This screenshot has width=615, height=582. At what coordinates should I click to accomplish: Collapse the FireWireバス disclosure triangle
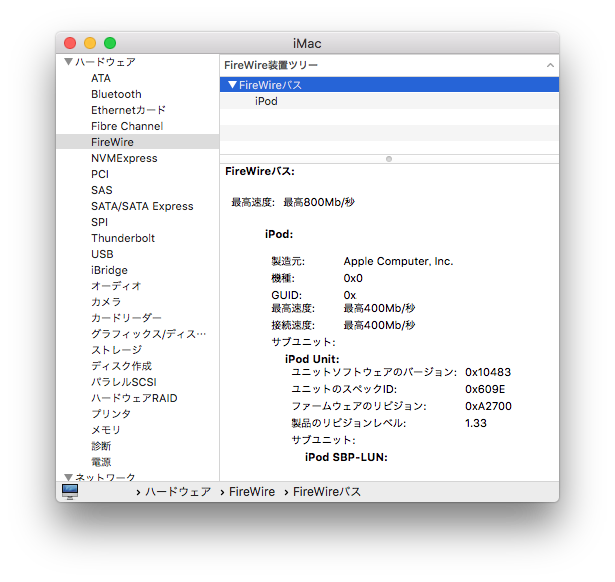point(233,85)
